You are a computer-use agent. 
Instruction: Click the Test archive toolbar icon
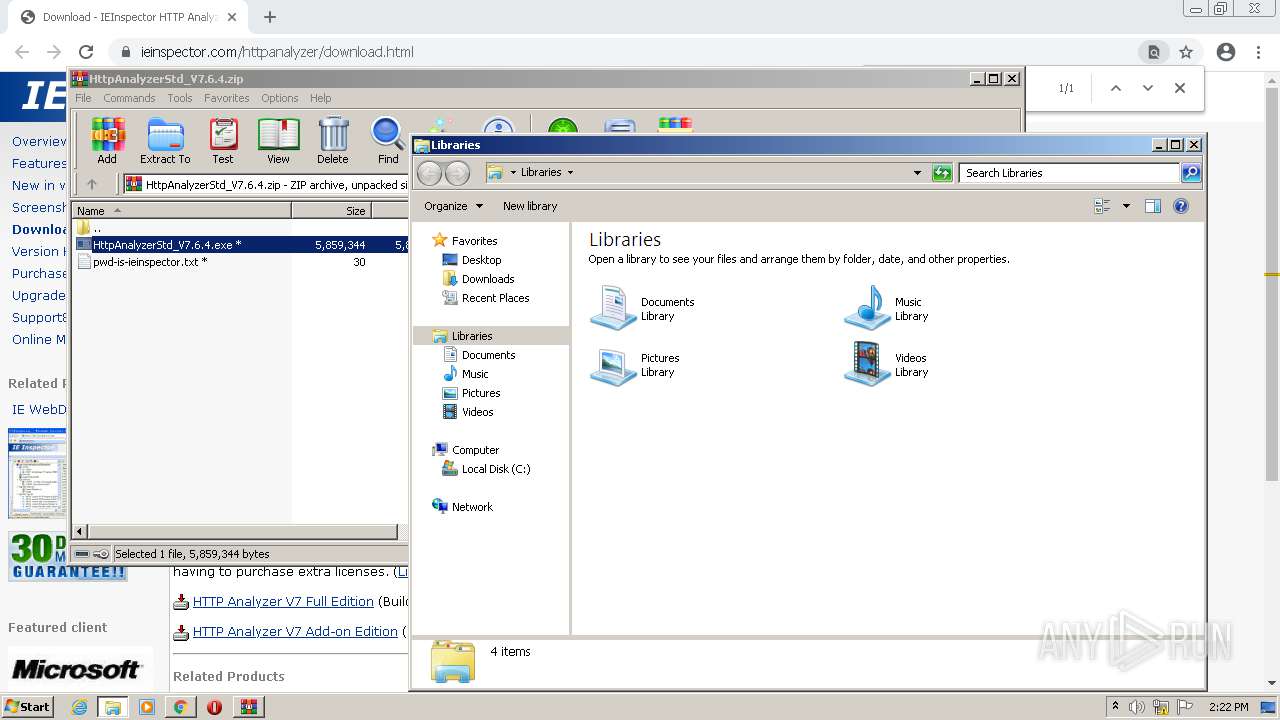[x=223, y=140]
